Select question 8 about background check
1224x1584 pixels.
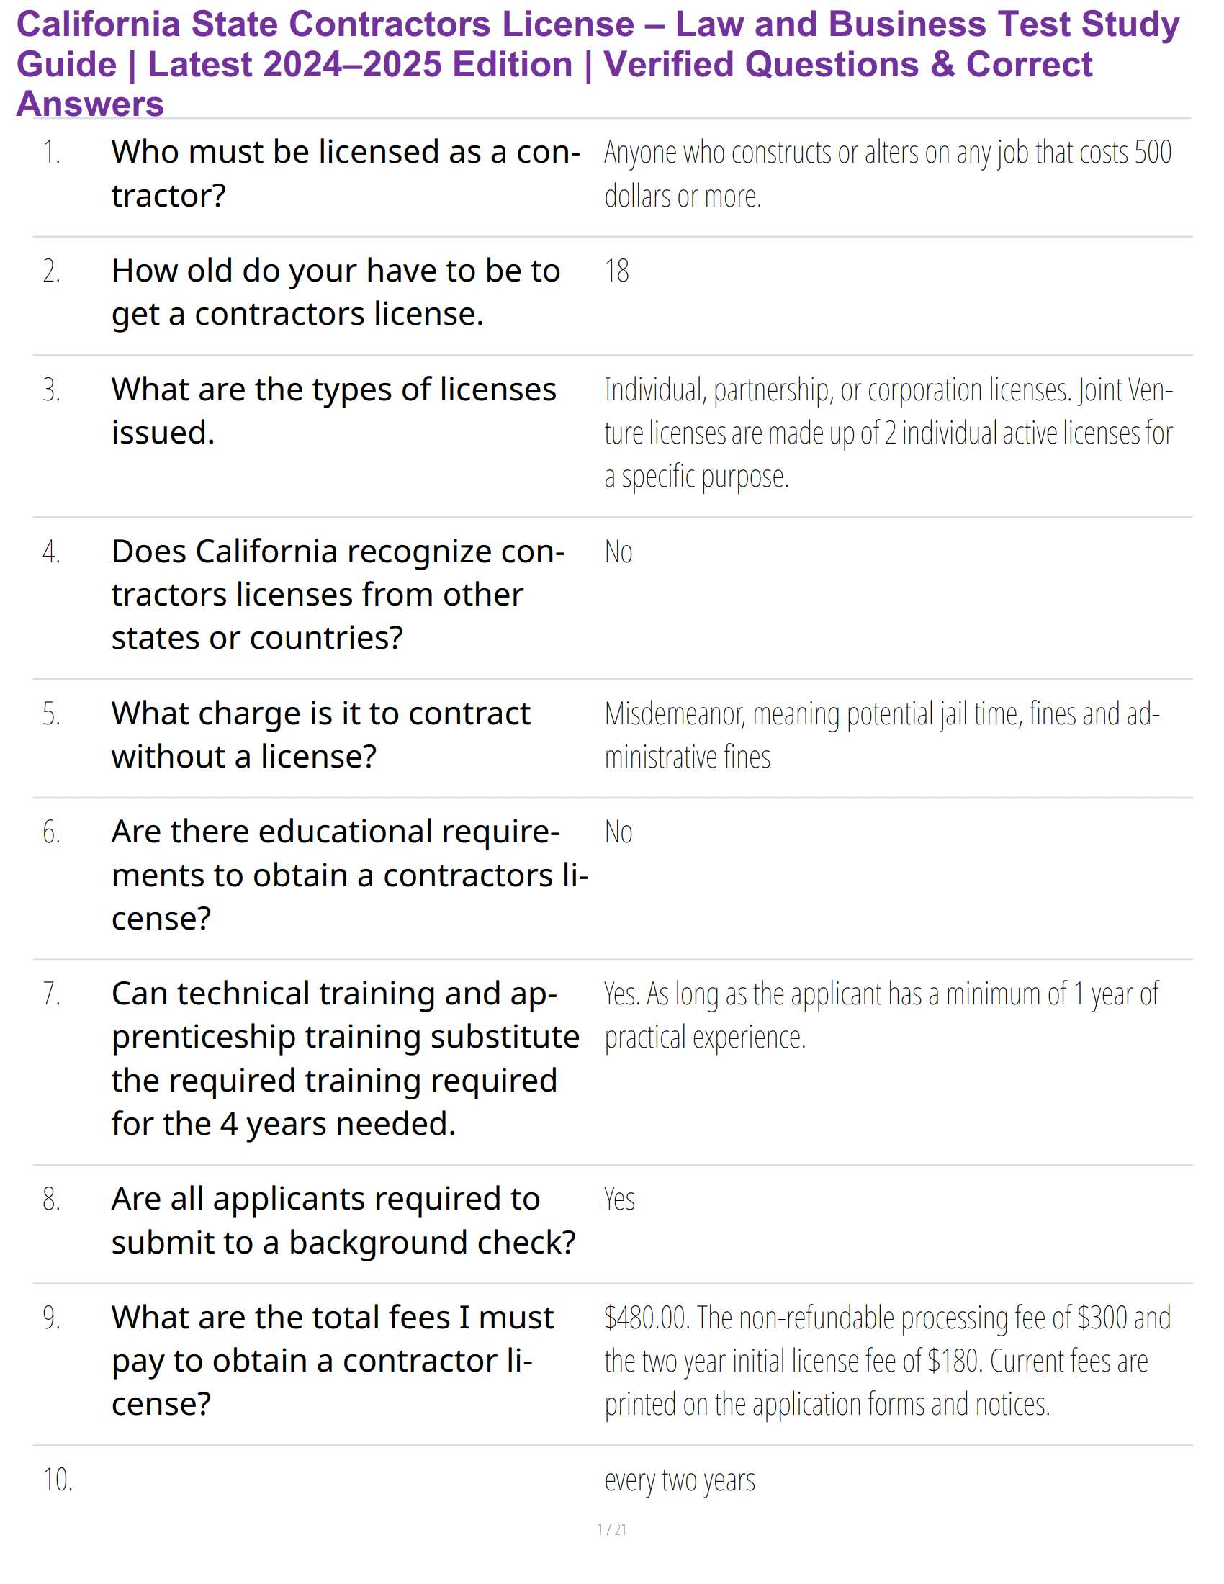tap(344, 1220)
